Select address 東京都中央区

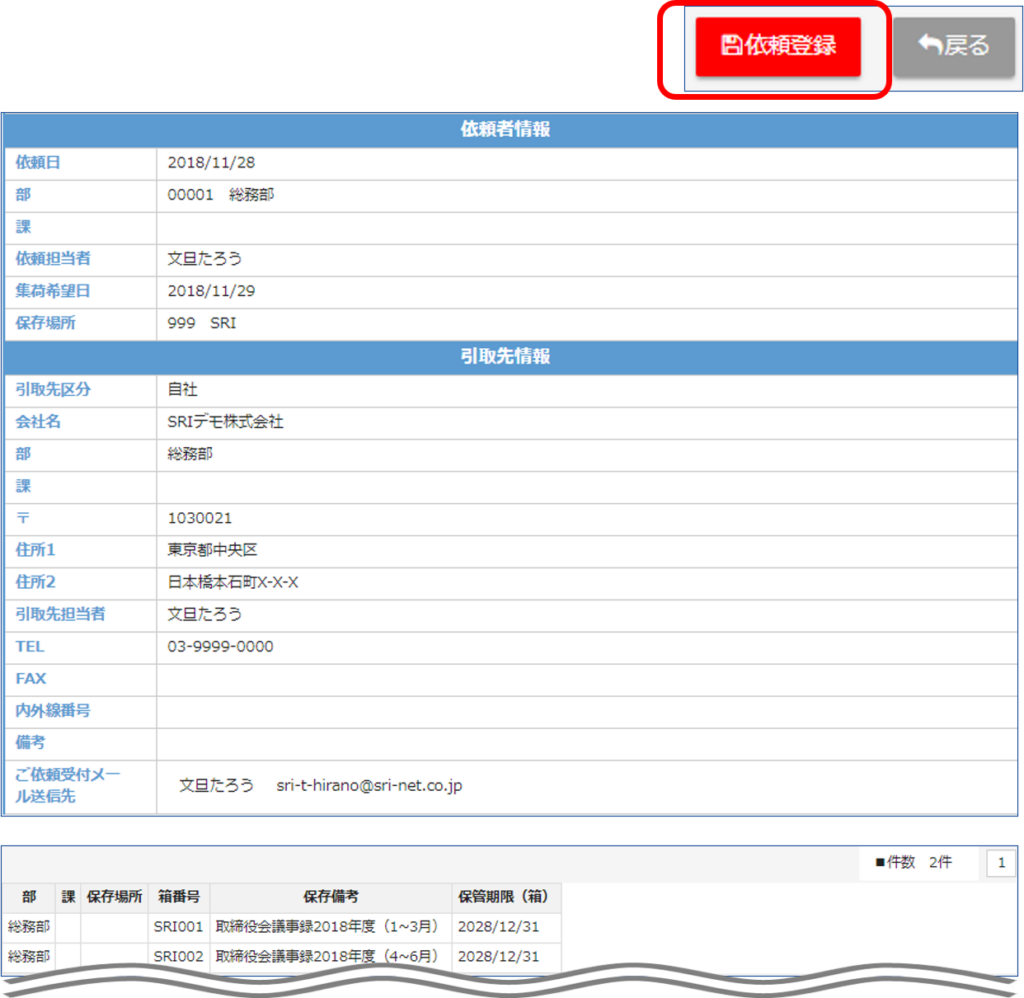pyautogui.click(x=212, y=550)
